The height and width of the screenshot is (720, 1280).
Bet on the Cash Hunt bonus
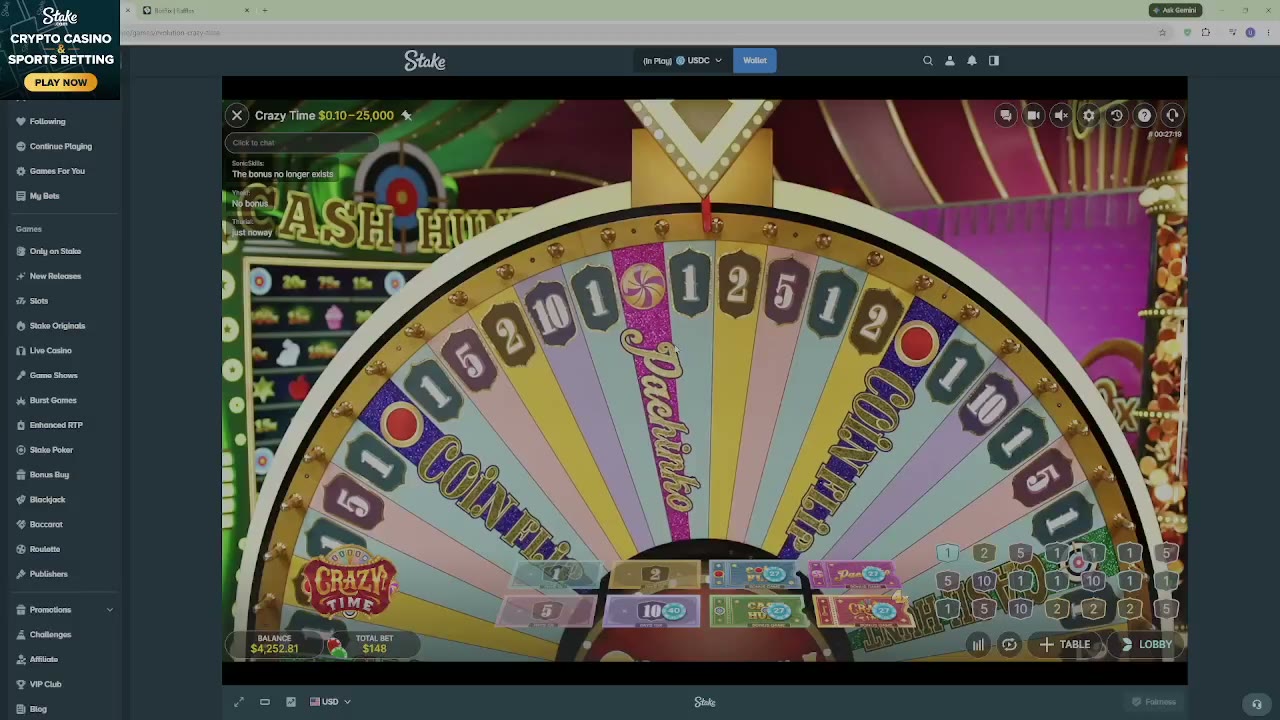click(758, 611)
